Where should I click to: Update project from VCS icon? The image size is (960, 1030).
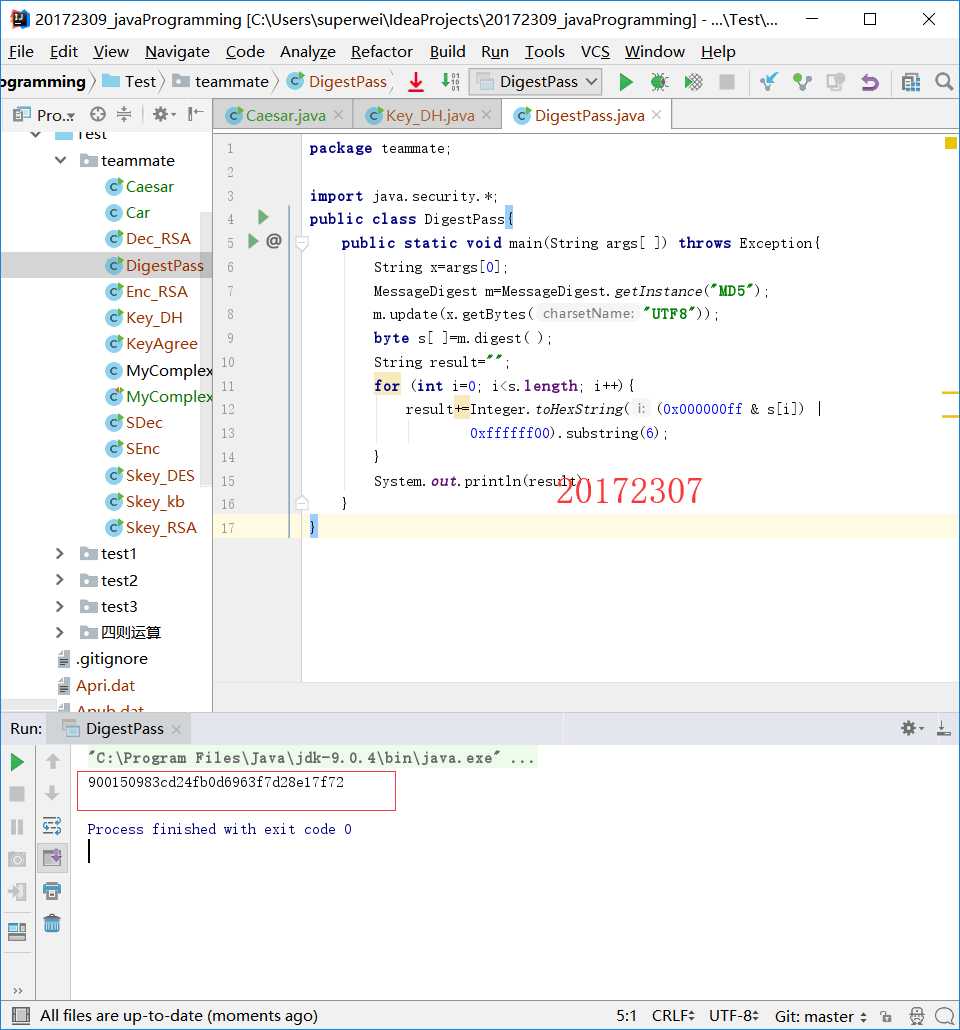pos(768,82)
